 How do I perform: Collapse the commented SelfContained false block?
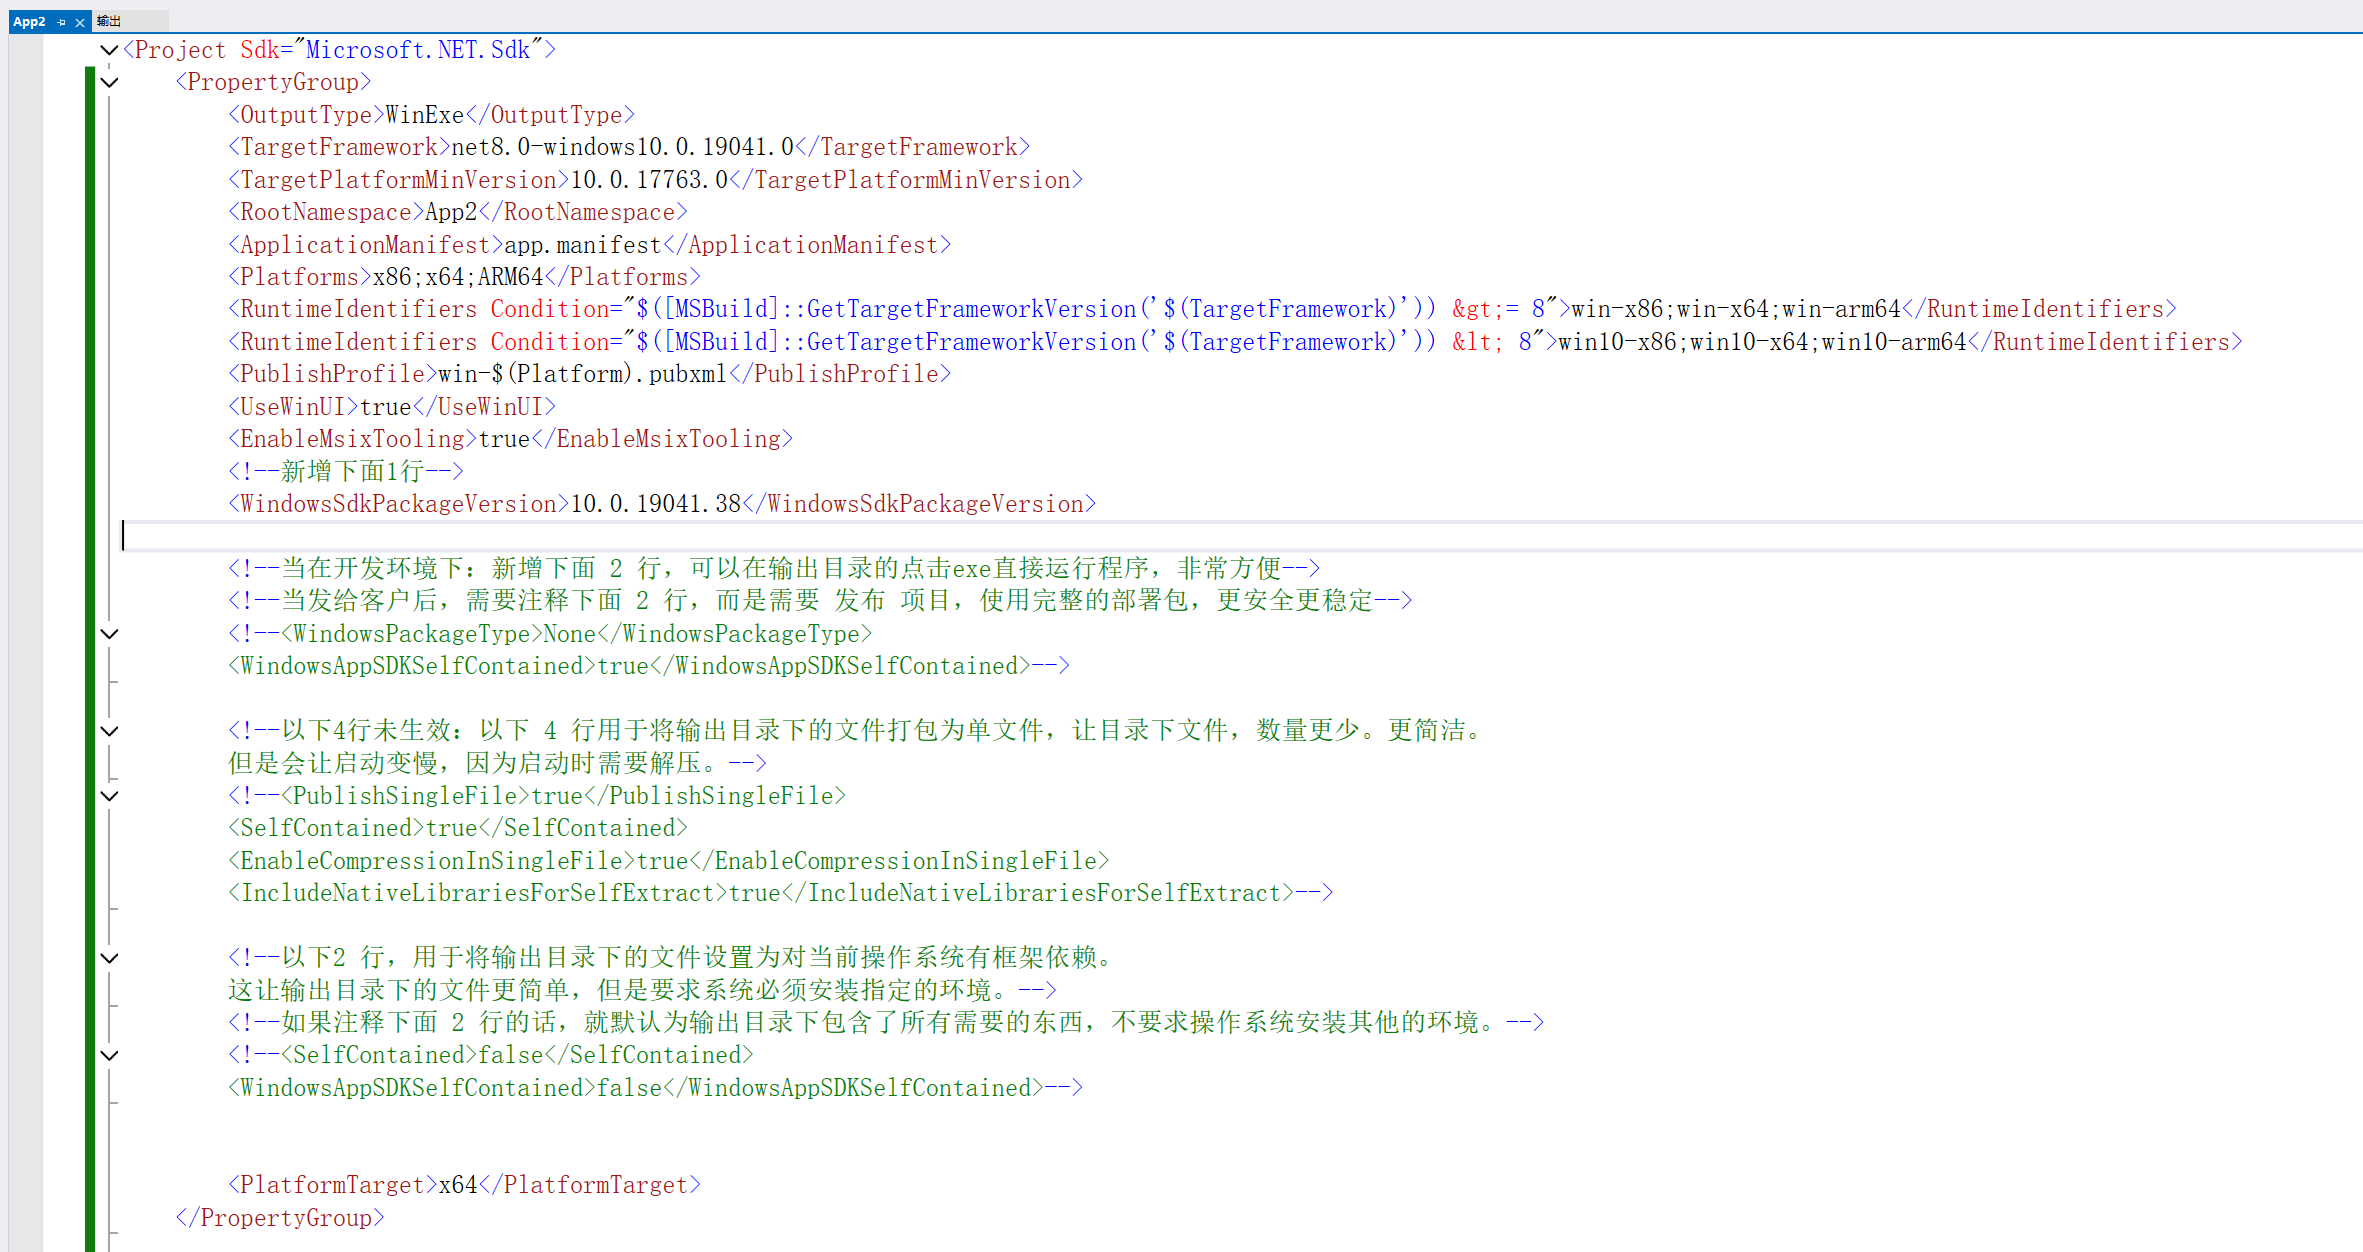pos(110,1055)
